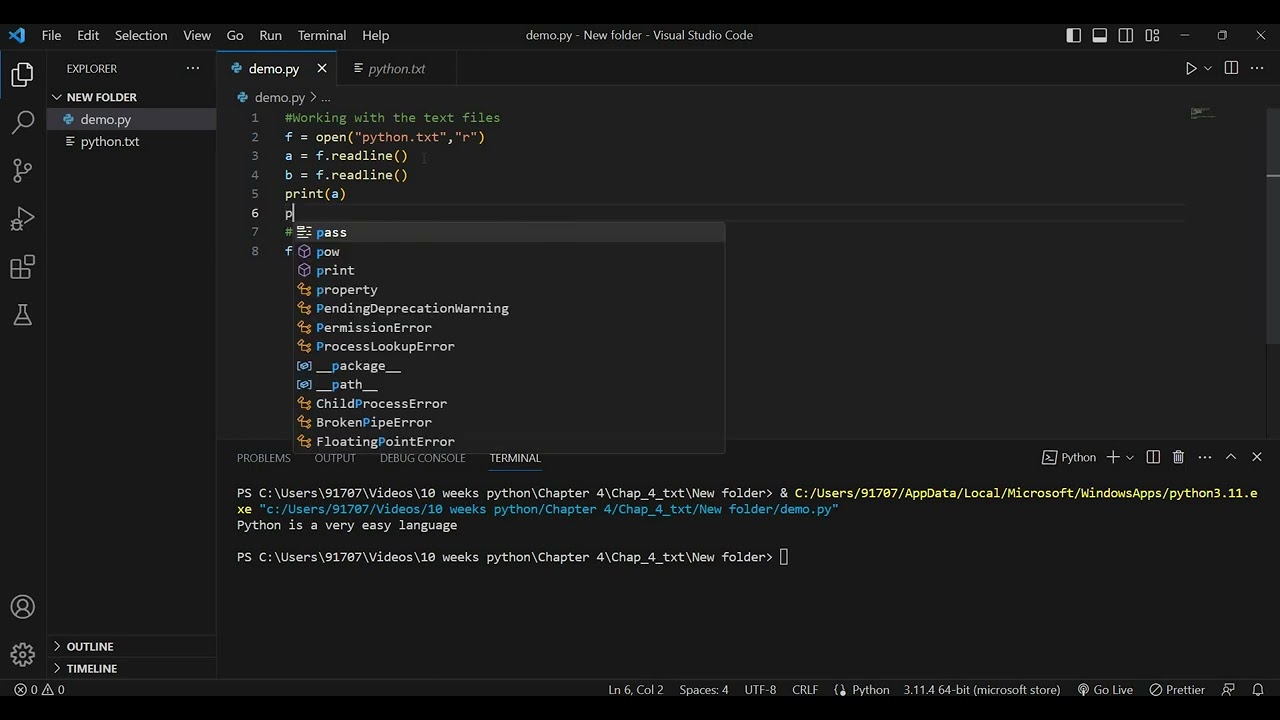Open terminal panel More Actions ellipsis
The image size is (1280, 720).
click(x=1203, y=457)
